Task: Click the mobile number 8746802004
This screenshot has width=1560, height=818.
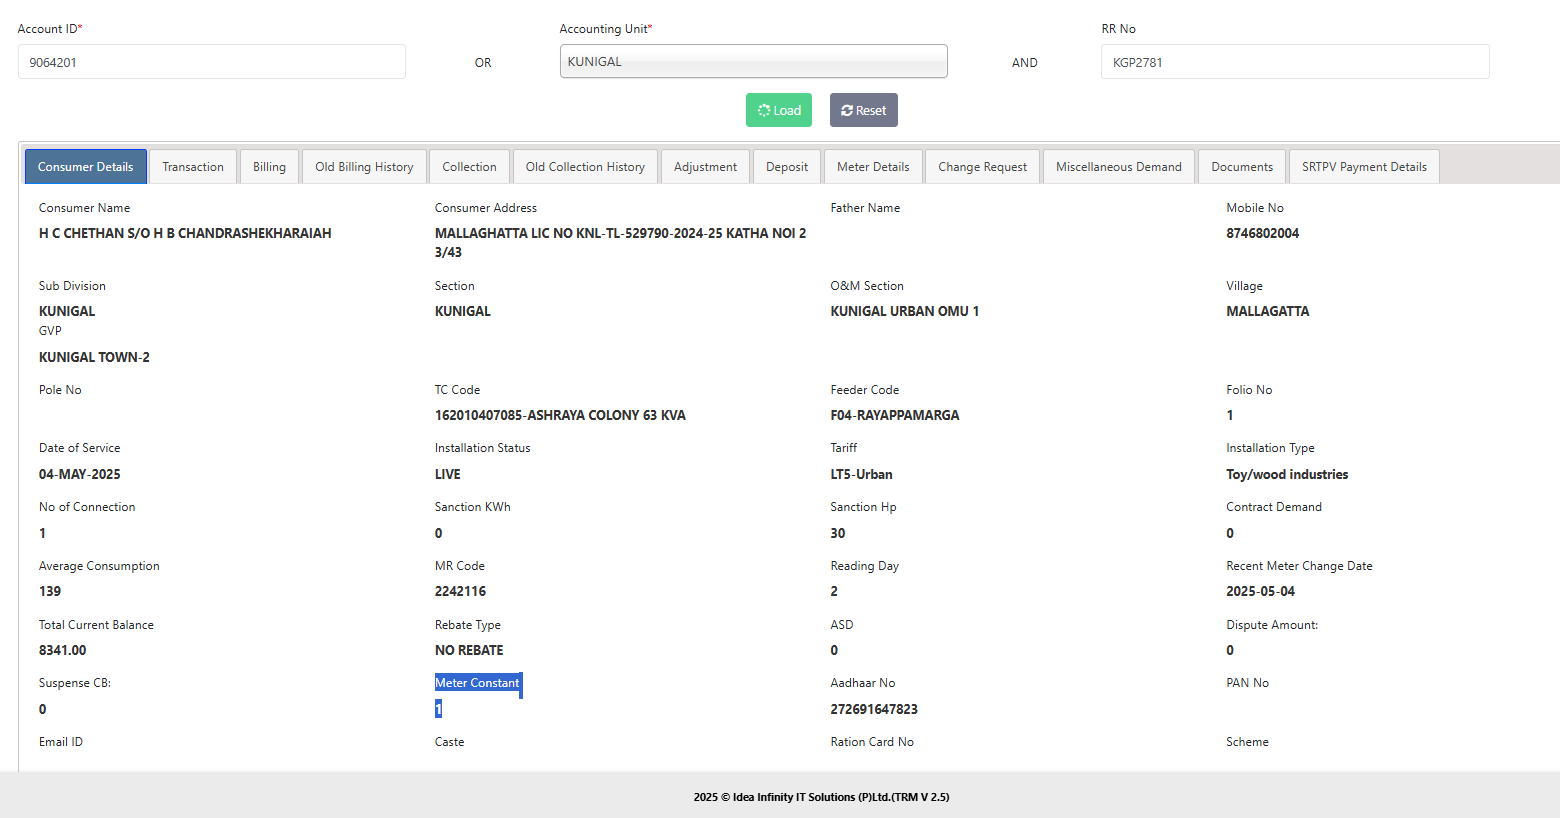Action: pyautogui.click(x=1262, y=233)
